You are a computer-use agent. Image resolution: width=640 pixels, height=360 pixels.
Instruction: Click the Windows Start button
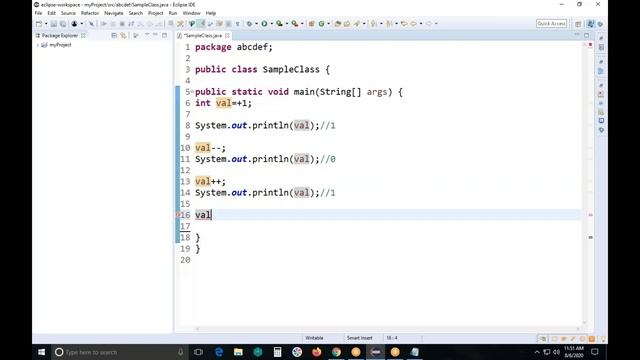42,352
